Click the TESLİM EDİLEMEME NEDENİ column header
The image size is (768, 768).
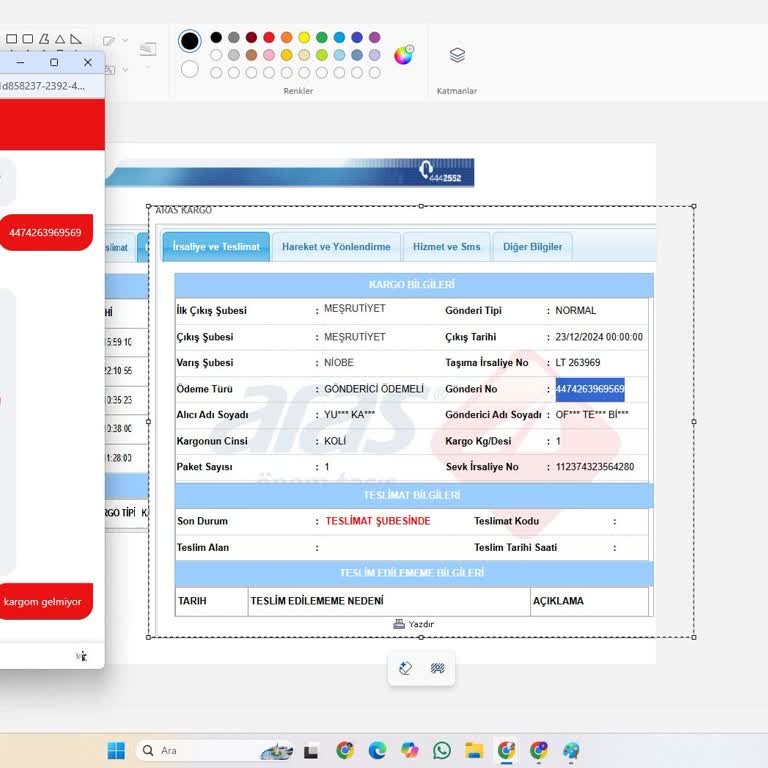tap(317, 600)
